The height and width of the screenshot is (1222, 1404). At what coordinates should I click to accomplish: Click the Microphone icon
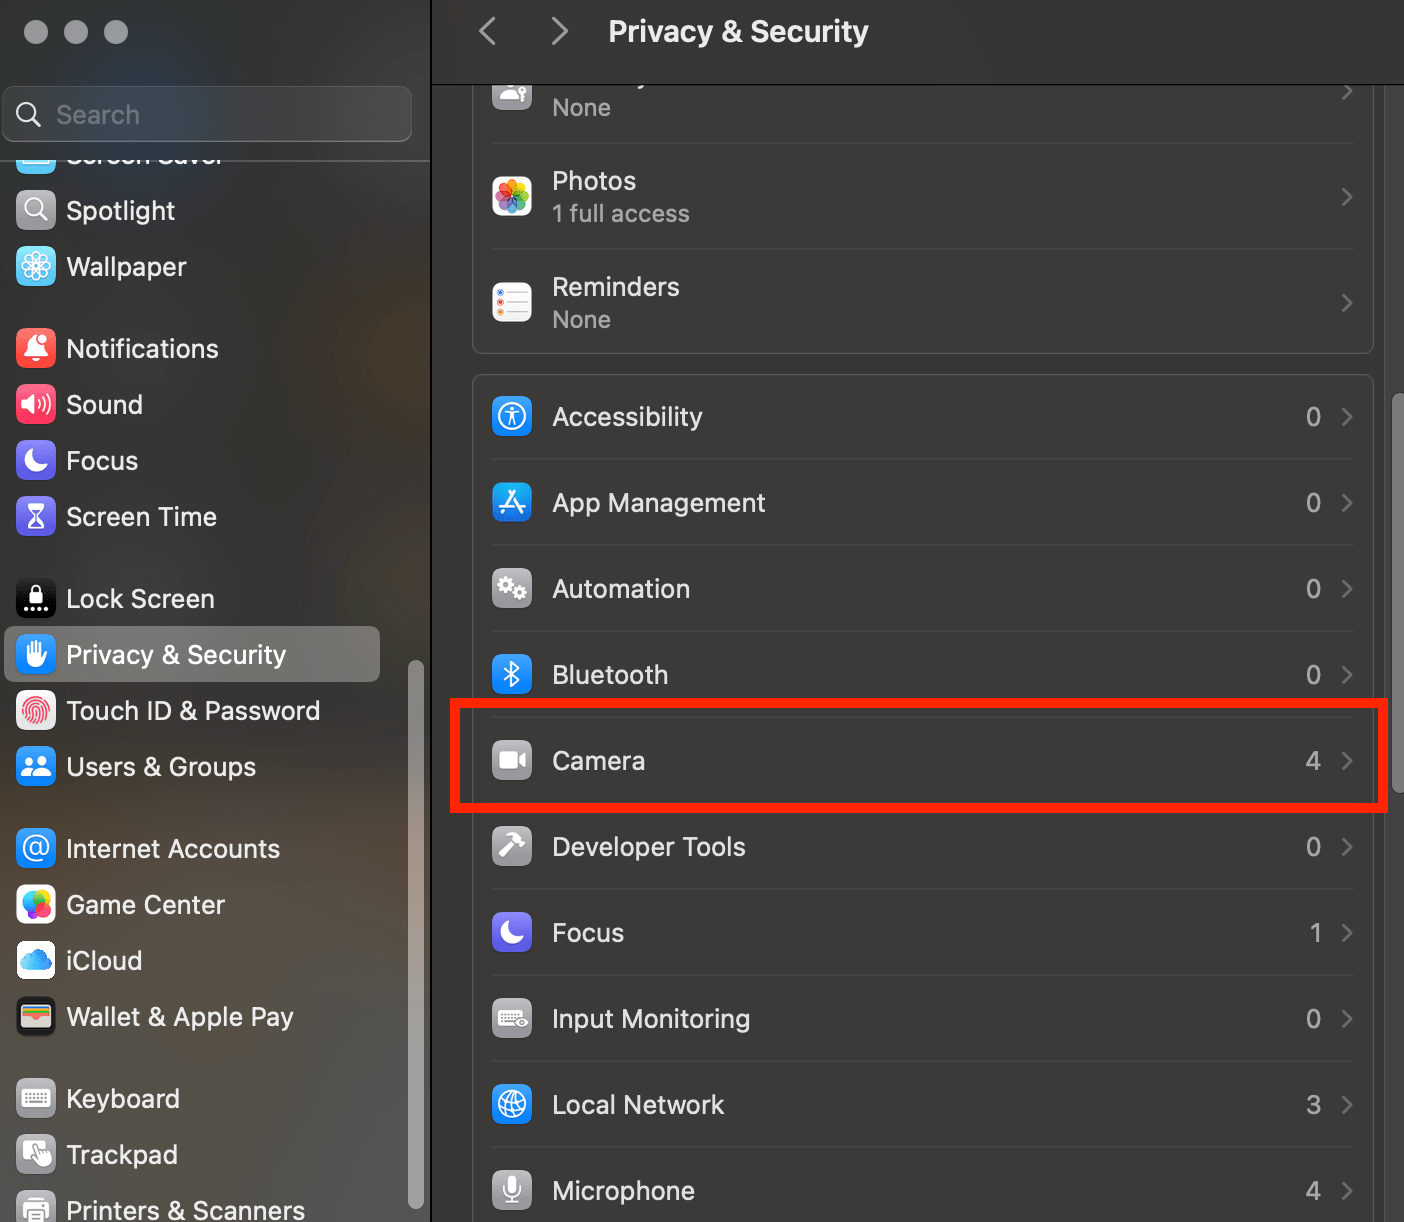point(512,1190)
